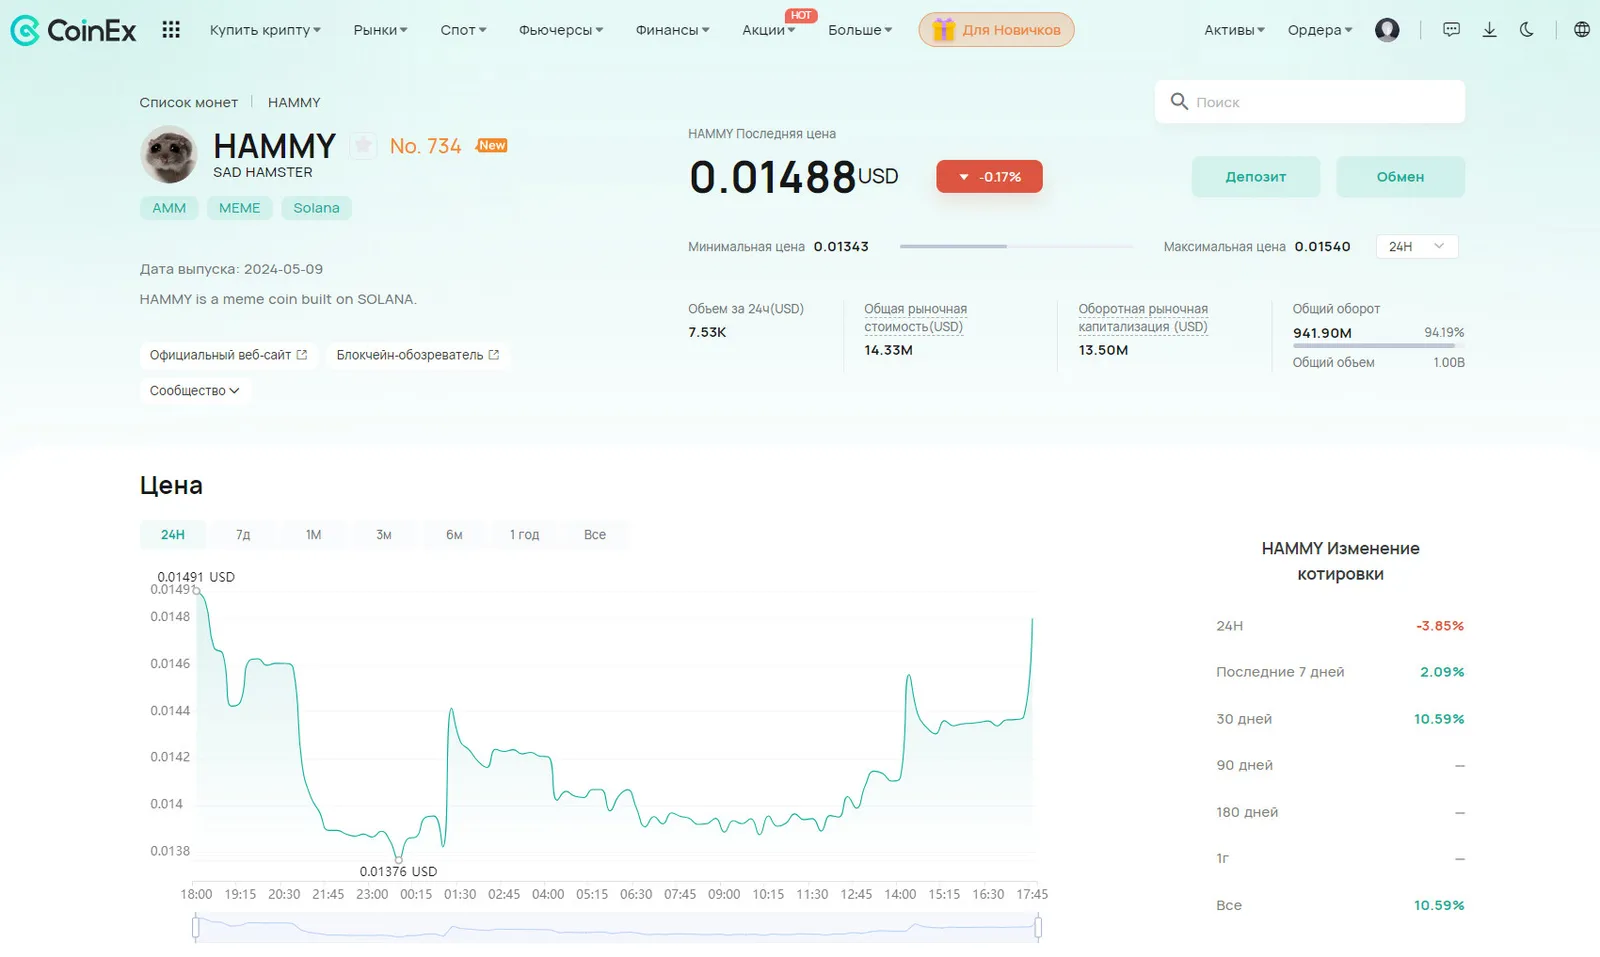The height and width of the screenshot is (957, 1600).
Task: Click Оборотная рыночная капитализация label
Action: click(1143, 318)
